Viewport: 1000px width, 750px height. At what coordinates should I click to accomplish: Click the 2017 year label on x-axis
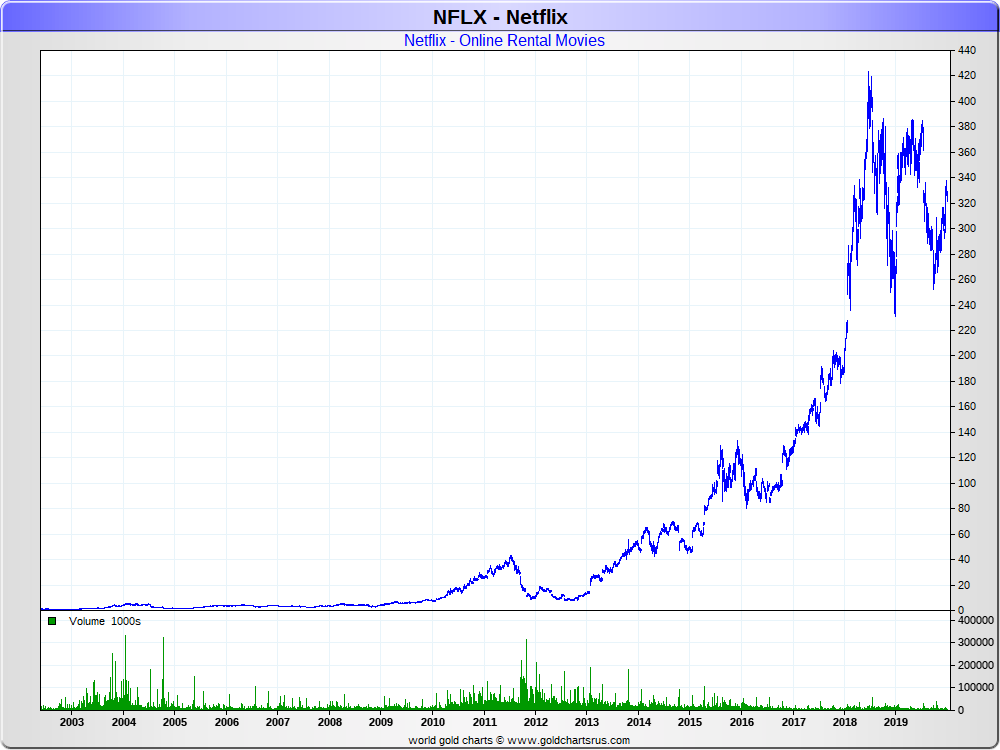(x=793, y=722)
